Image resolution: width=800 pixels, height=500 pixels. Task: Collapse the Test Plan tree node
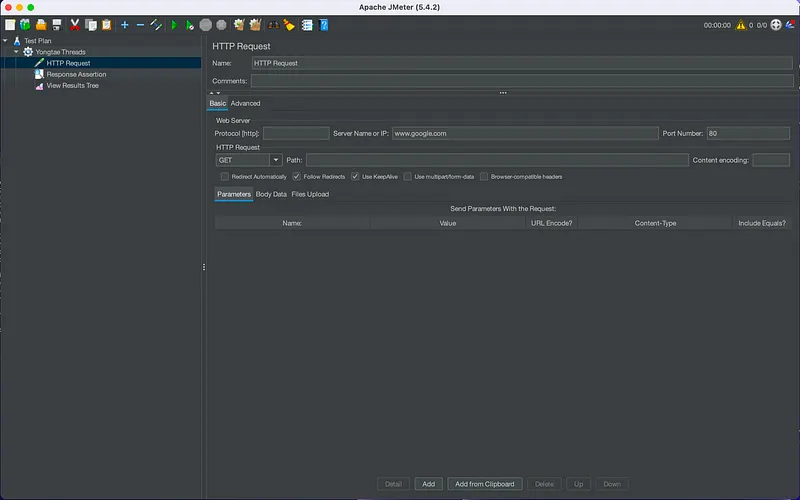click(x=5, y=41)
